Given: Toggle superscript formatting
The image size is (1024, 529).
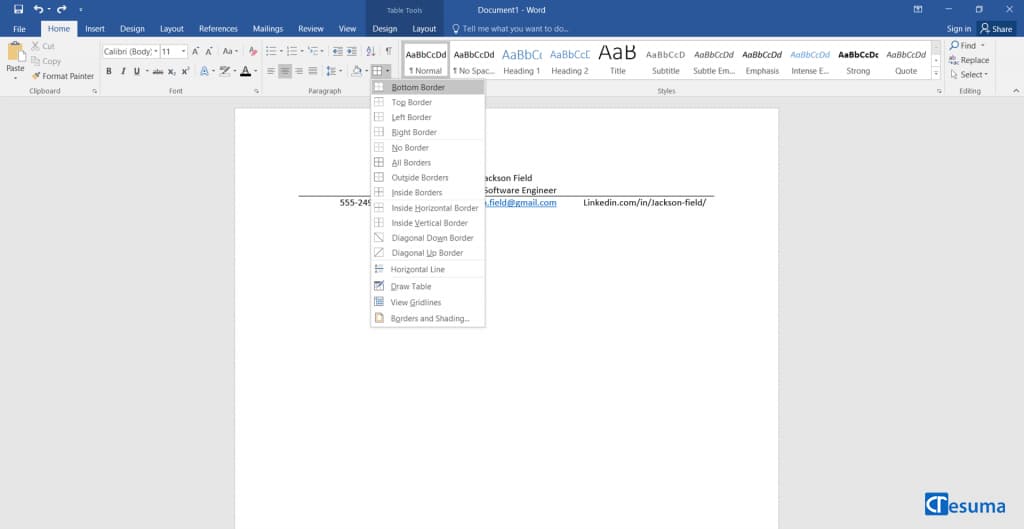Looking at the screenshot, I should click(185, 71).
